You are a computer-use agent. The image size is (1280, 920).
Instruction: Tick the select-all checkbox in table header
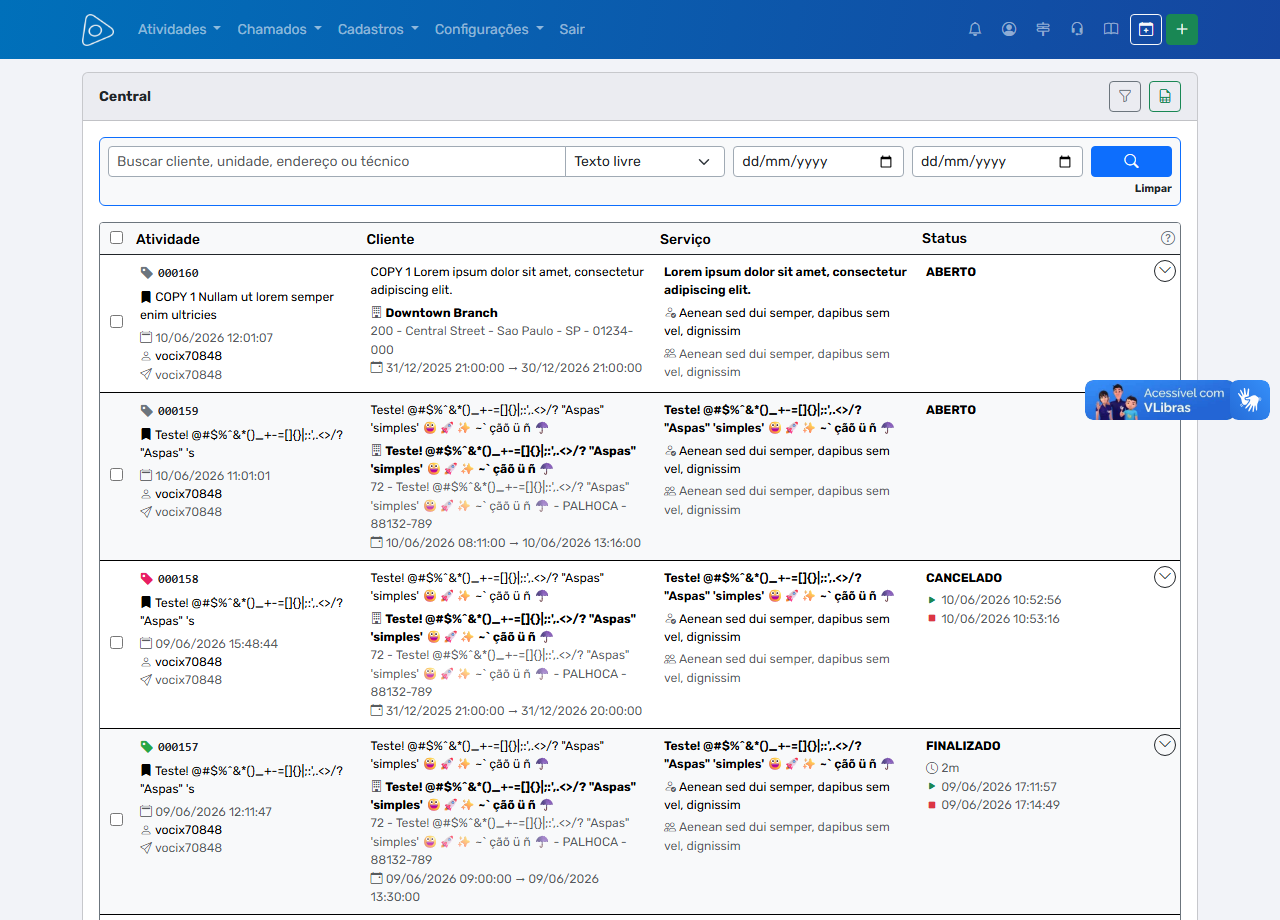[116, 238]
